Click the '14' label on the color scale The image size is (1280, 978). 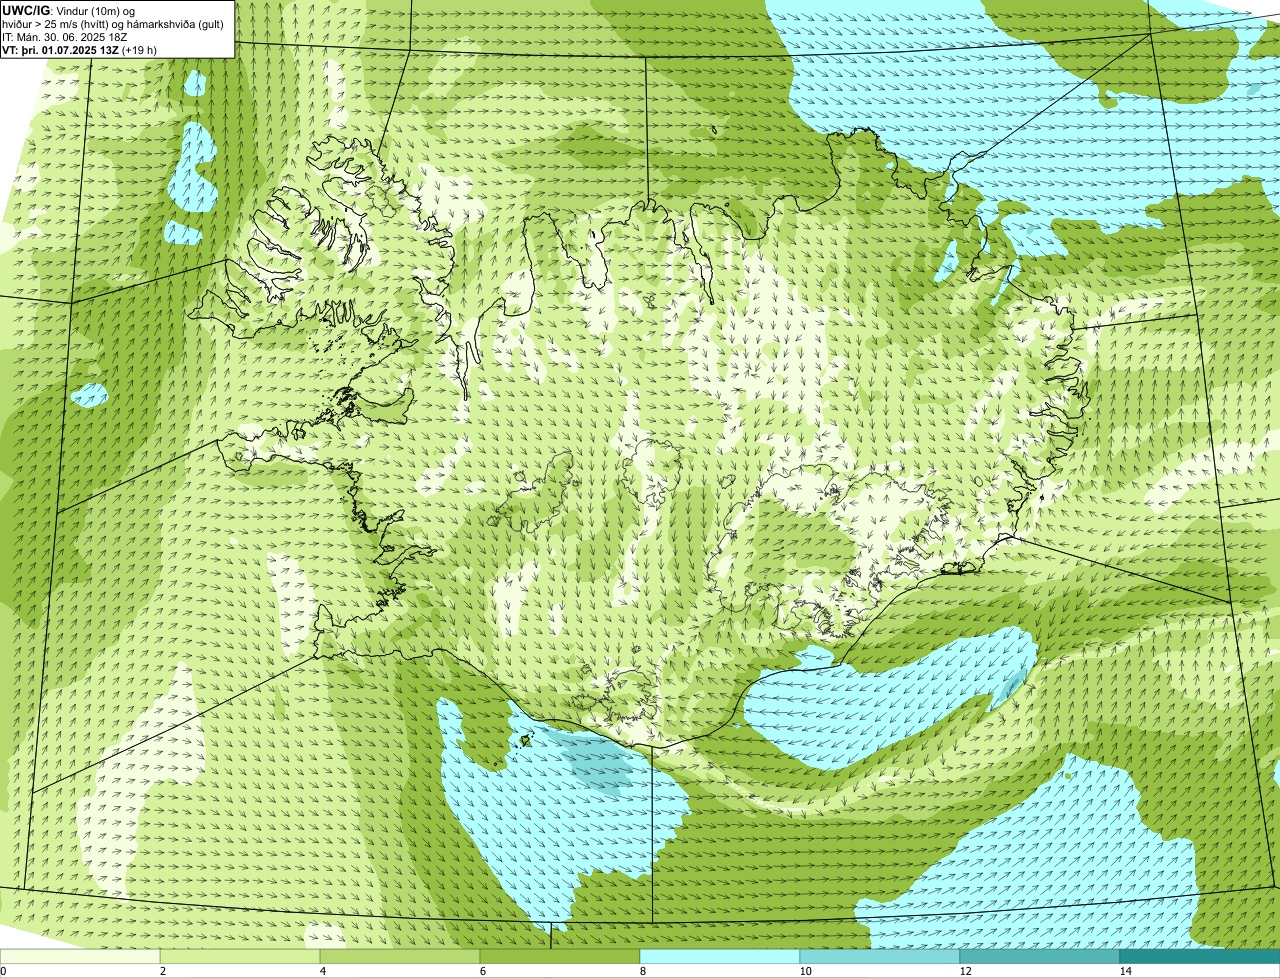point(1125,971)
